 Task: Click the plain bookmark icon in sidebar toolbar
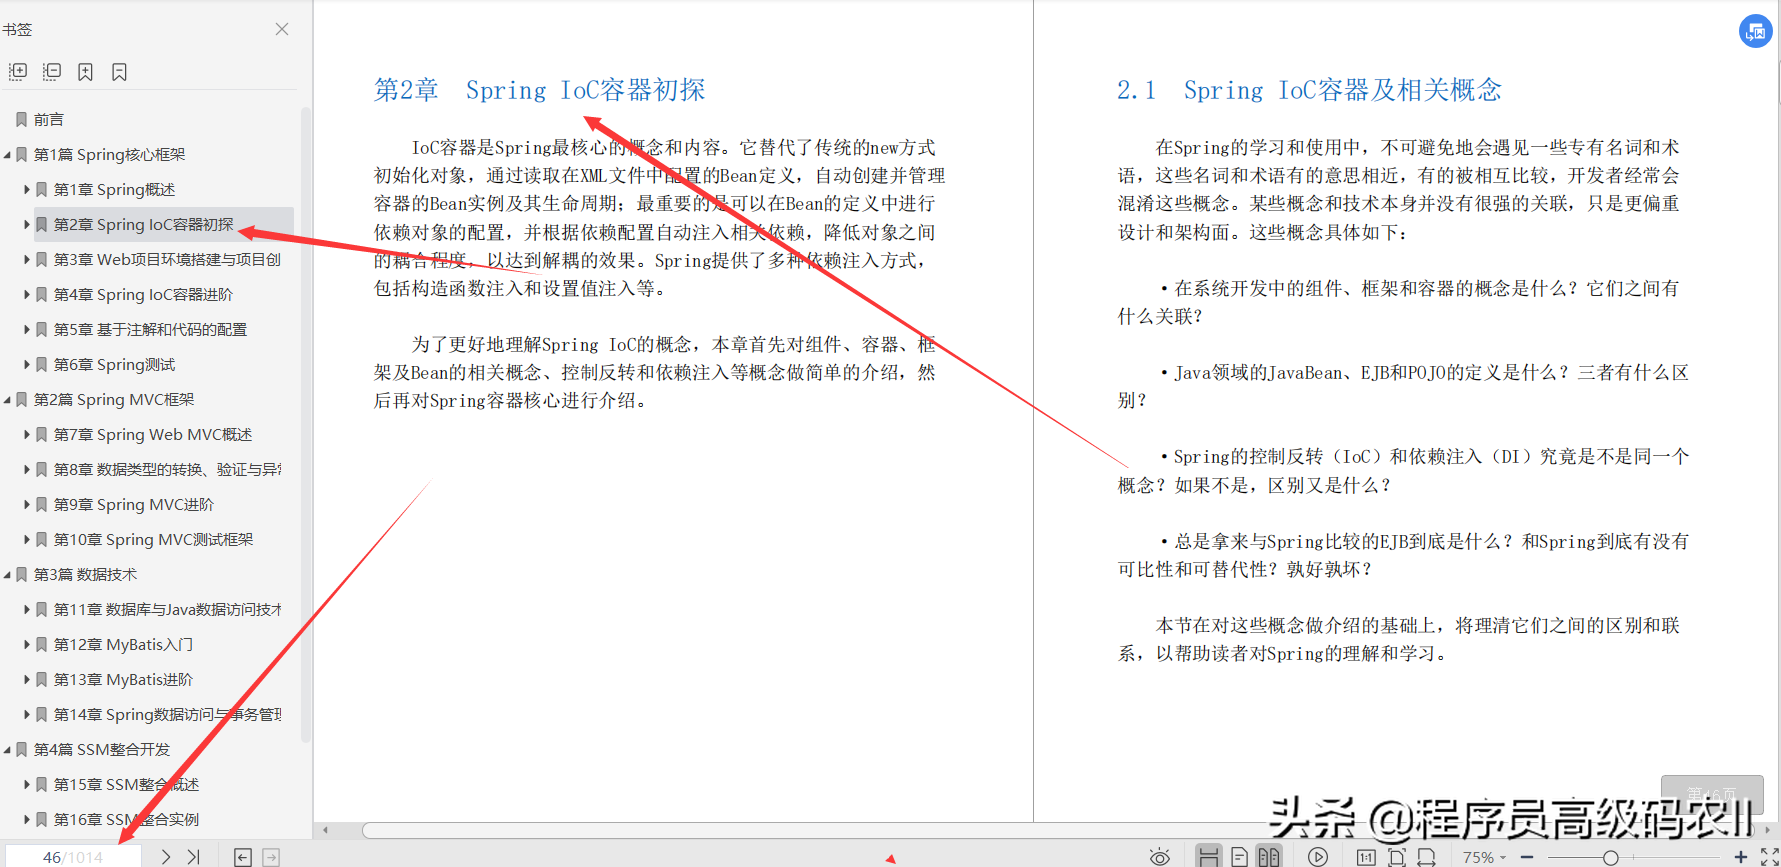[119, 72]
